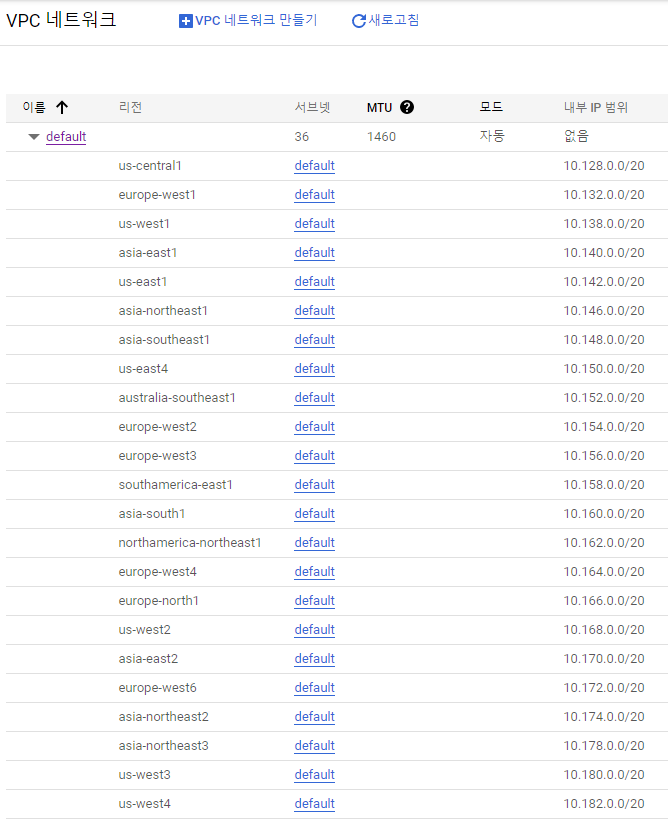This screenshot has height=826, width=668.
Task: Select the europe-north1 region cell
Action: [x=159, y=600]
